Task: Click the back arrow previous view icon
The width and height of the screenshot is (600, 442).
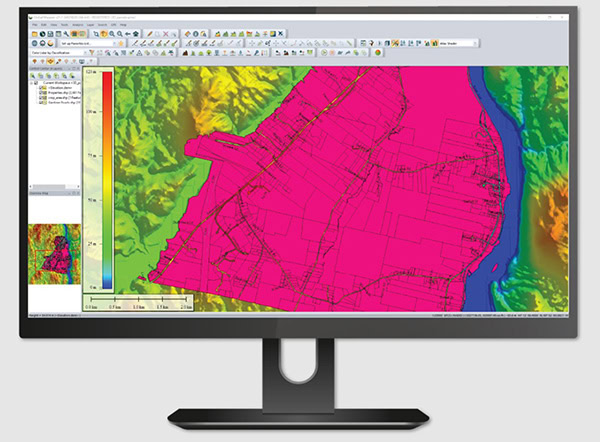Action: 128,34
